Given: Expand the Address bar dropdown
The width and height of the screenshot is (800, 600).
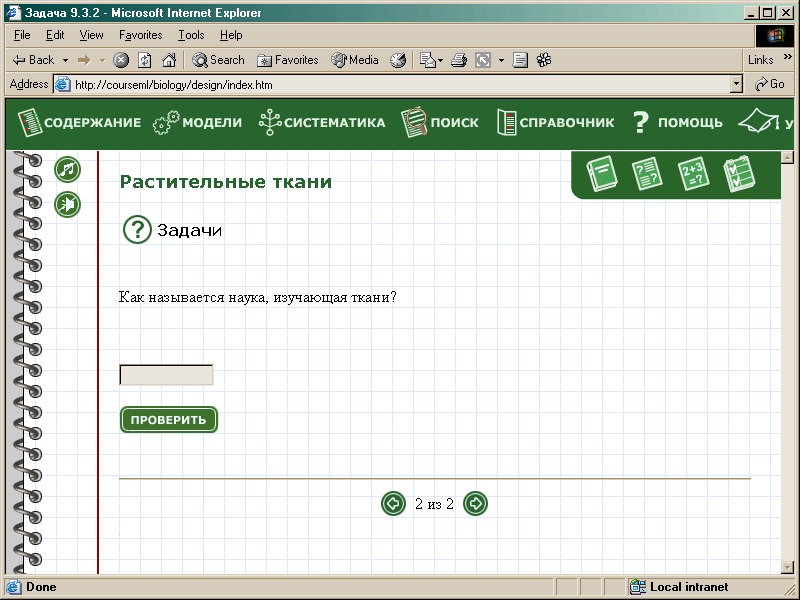Looking at the screenshot, I should pyautogui.click(x=737, y=85).
